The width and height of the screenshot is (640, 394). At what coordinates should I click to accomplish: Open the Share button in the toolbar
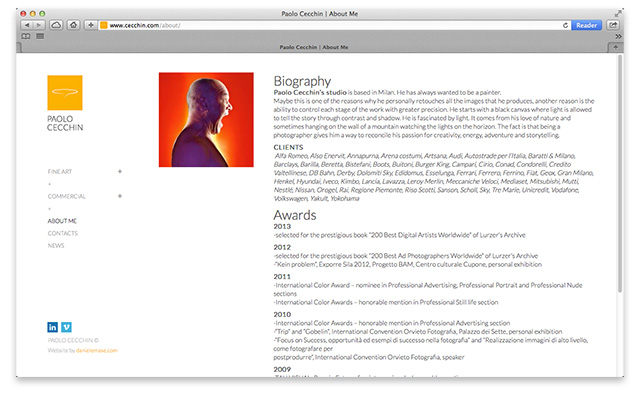pos(613,25)
